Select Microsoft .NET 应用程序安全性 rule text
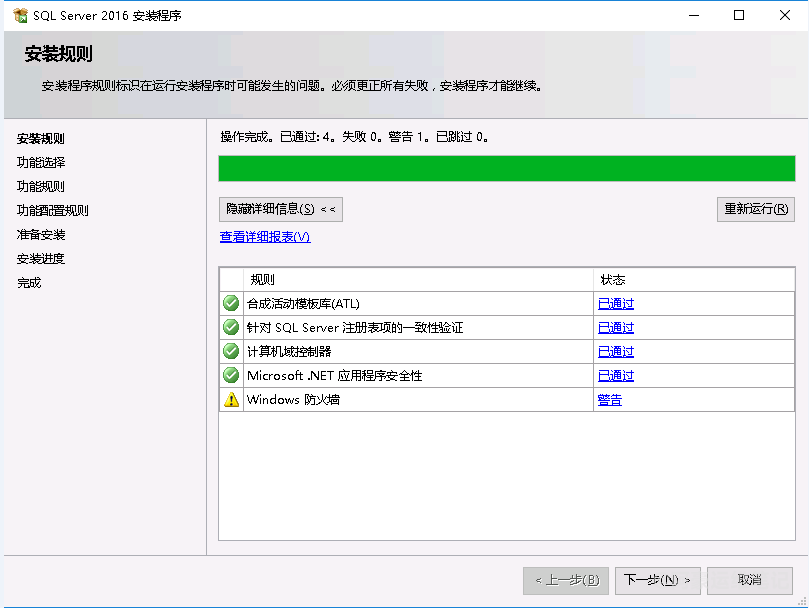809x608 pixels. coord(334,375)
